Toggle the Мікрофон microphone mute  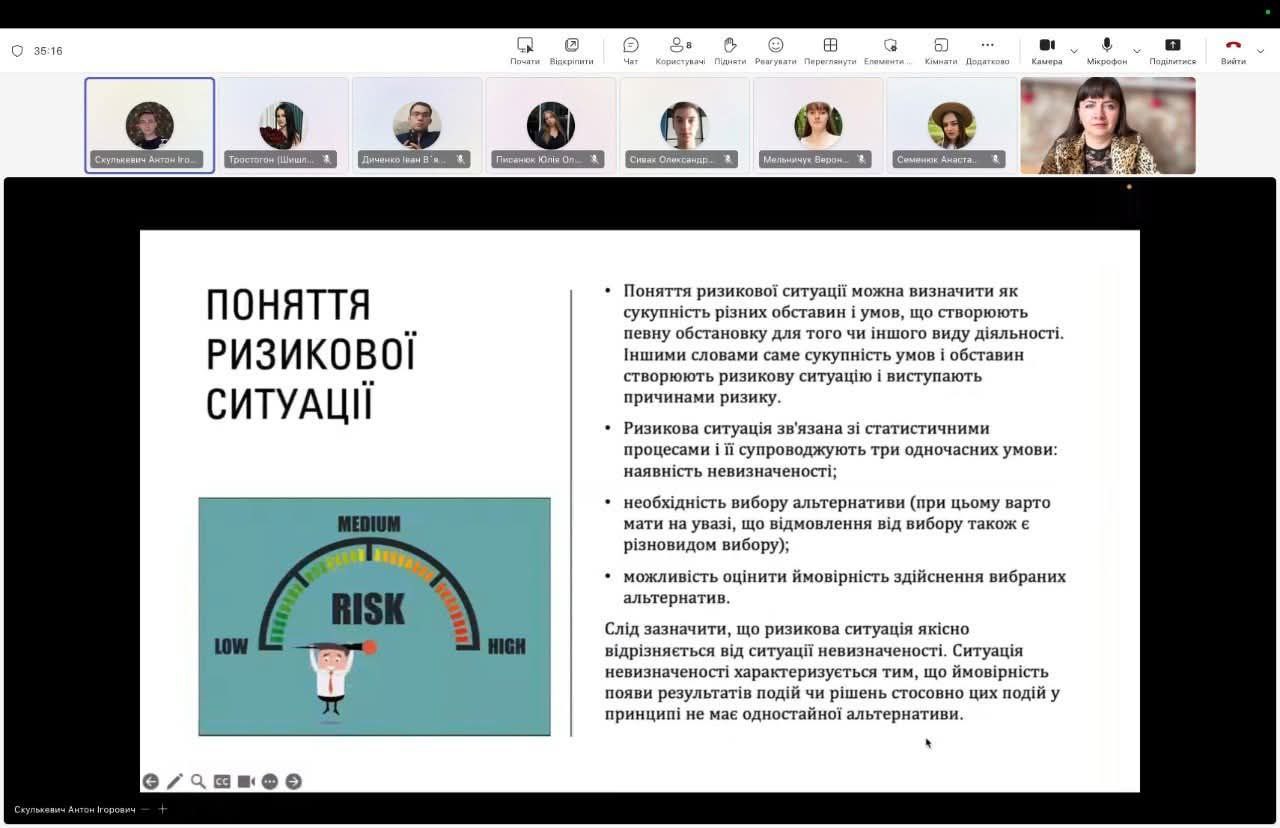click(x=1106, y=50)
